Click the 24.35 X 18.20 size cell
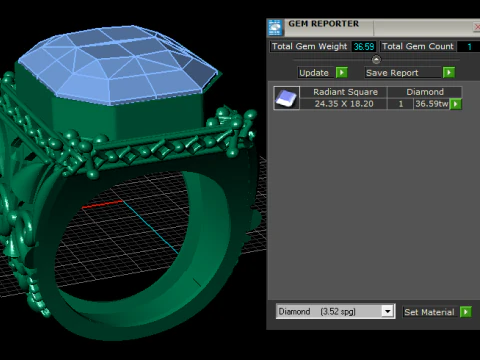480x360 pixels. [344, 104]
